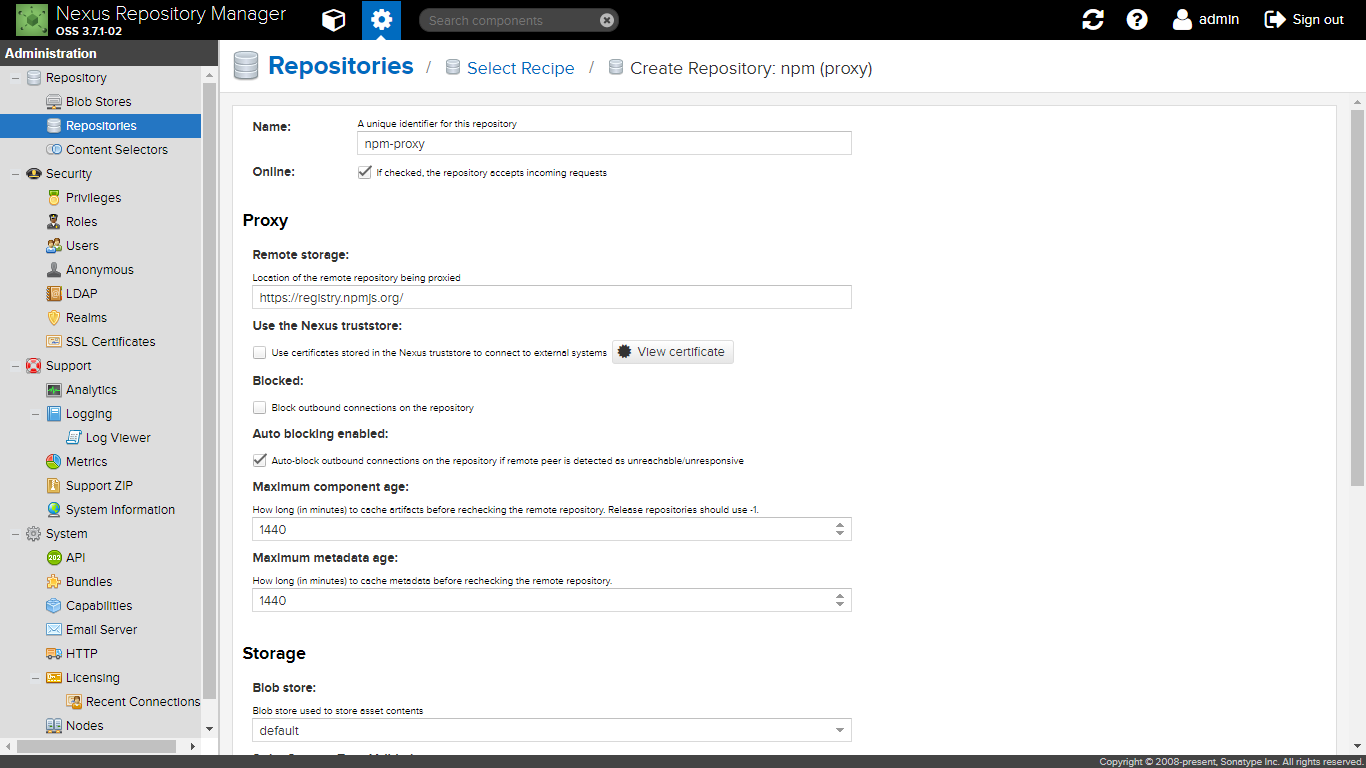This screenshot has width=1366, height=768.
Task: Click the Log Viewer icon
Action: click(x=74, y=438)
